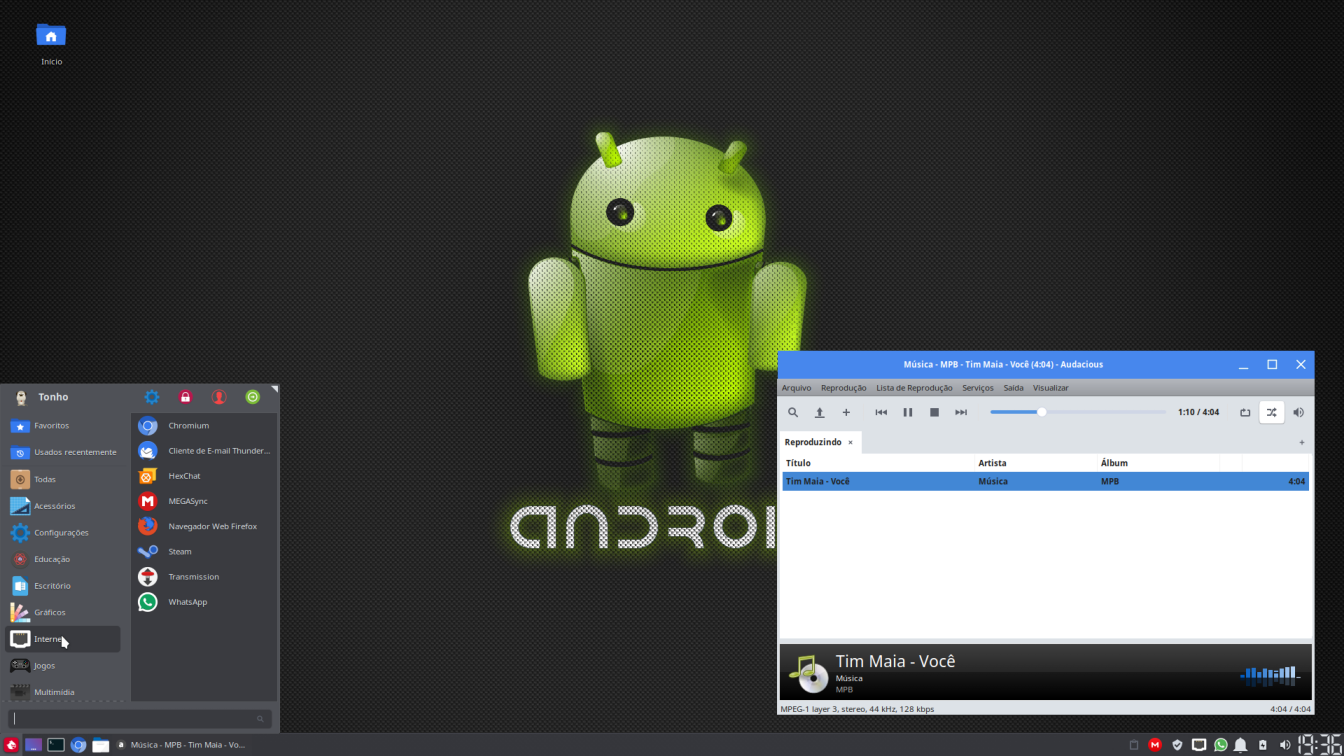Open the Multimídia category

click(63, 691)
